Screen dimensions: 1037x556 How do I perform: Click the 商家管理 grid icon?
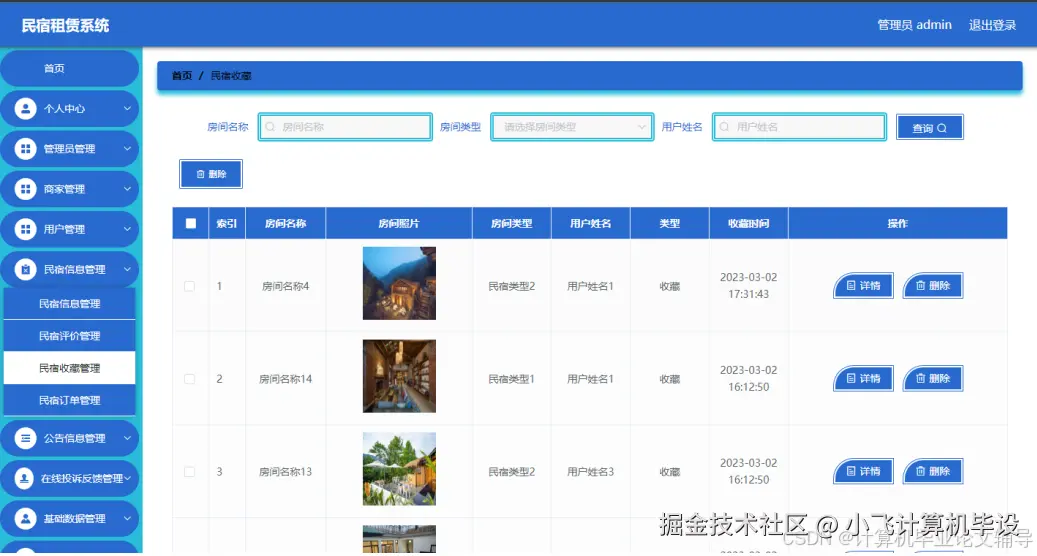point(25,189)
